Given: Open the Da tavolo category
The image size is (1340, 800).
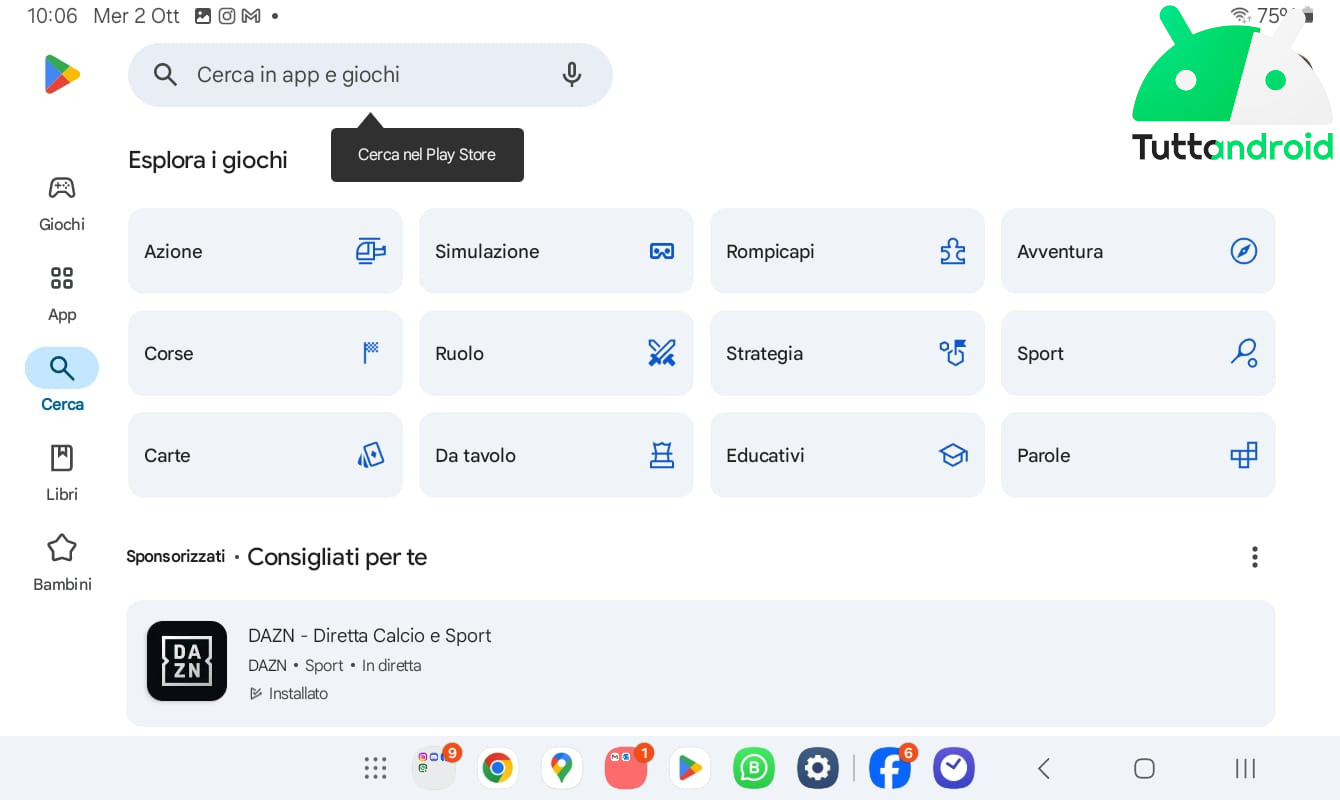Looking at the screenshot, I should [x=556, y=455].
